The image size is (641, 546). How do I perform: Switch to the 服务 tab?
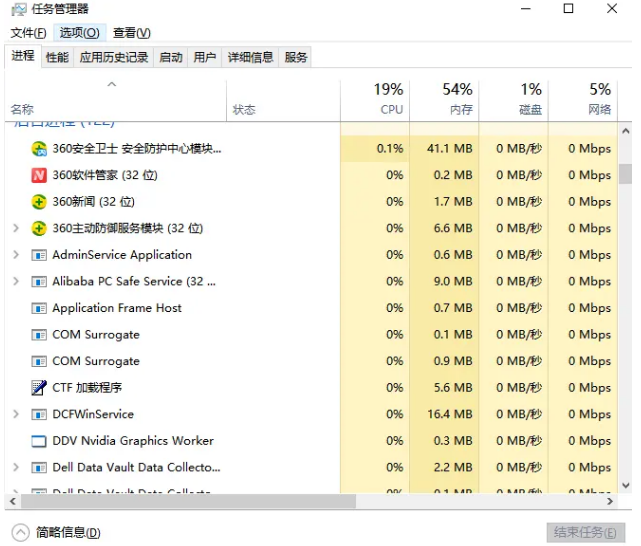296,57
